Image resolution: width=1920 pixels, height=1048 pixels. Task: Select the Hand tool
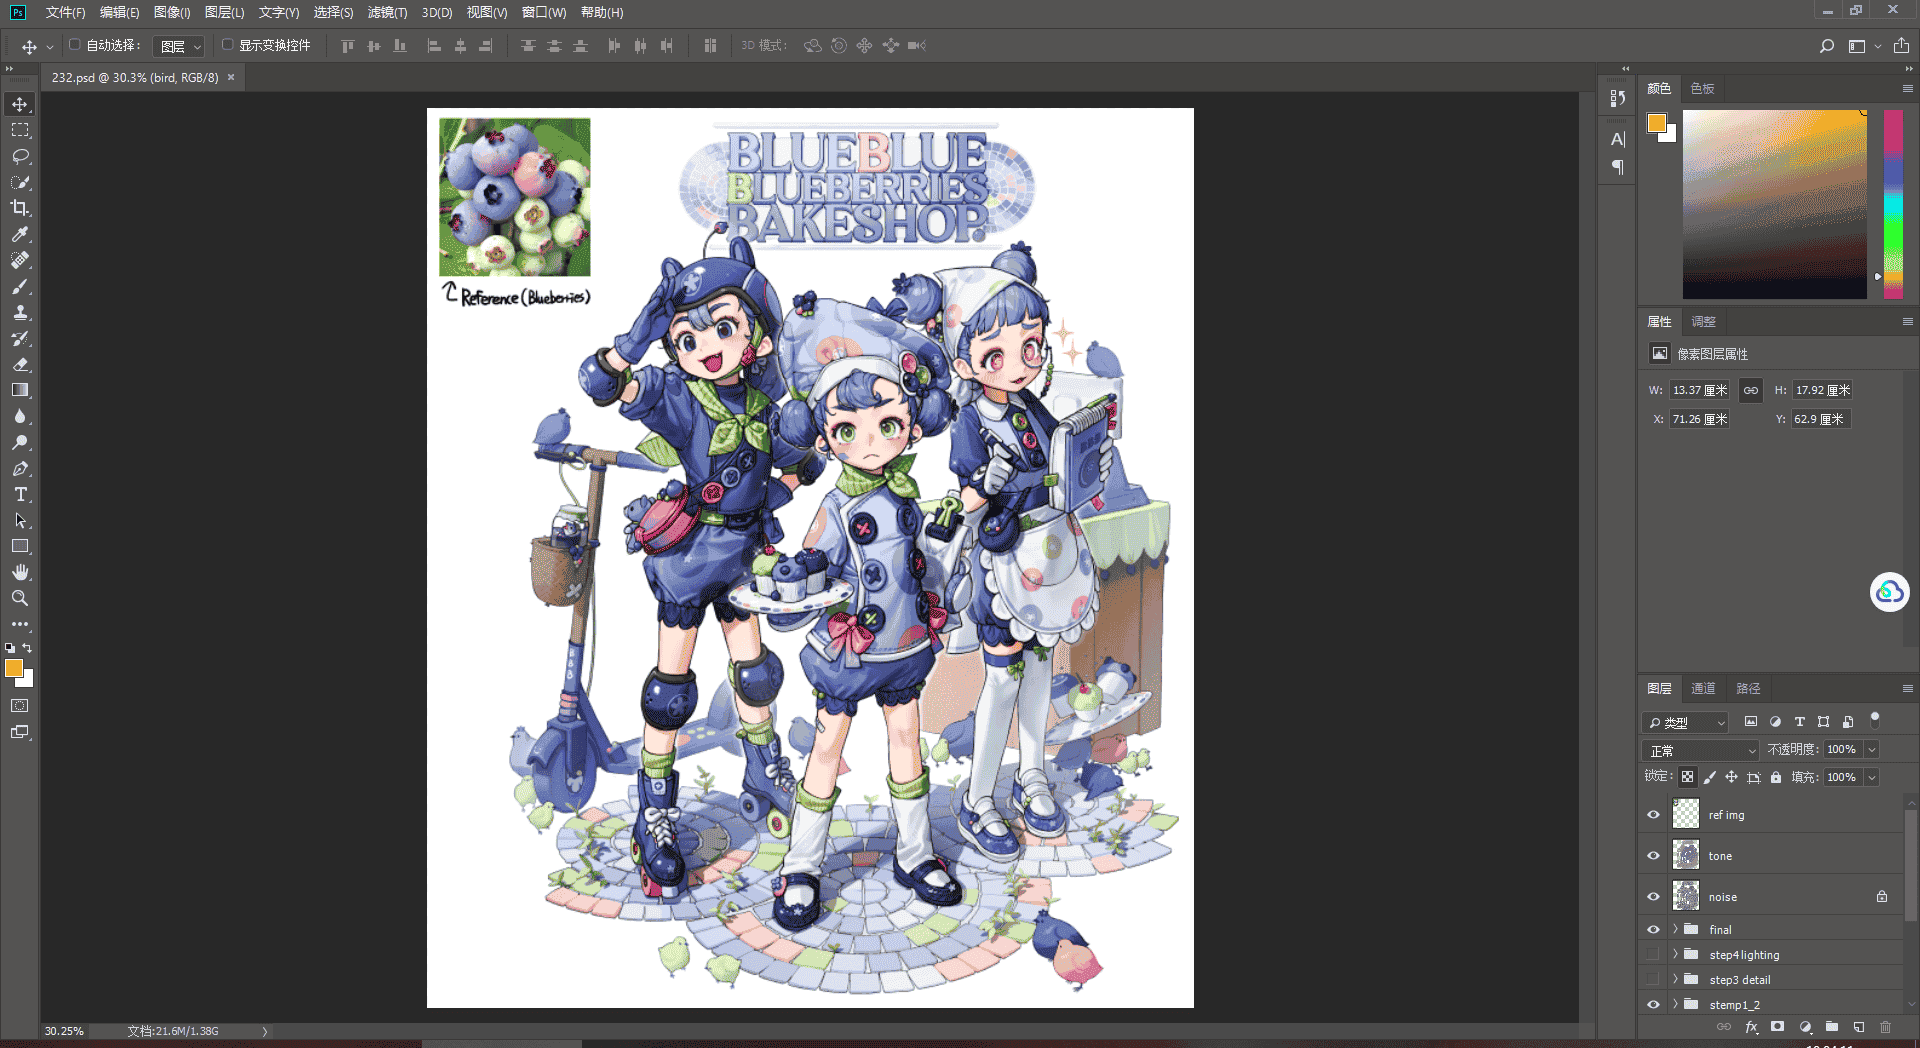pos(20,572)
